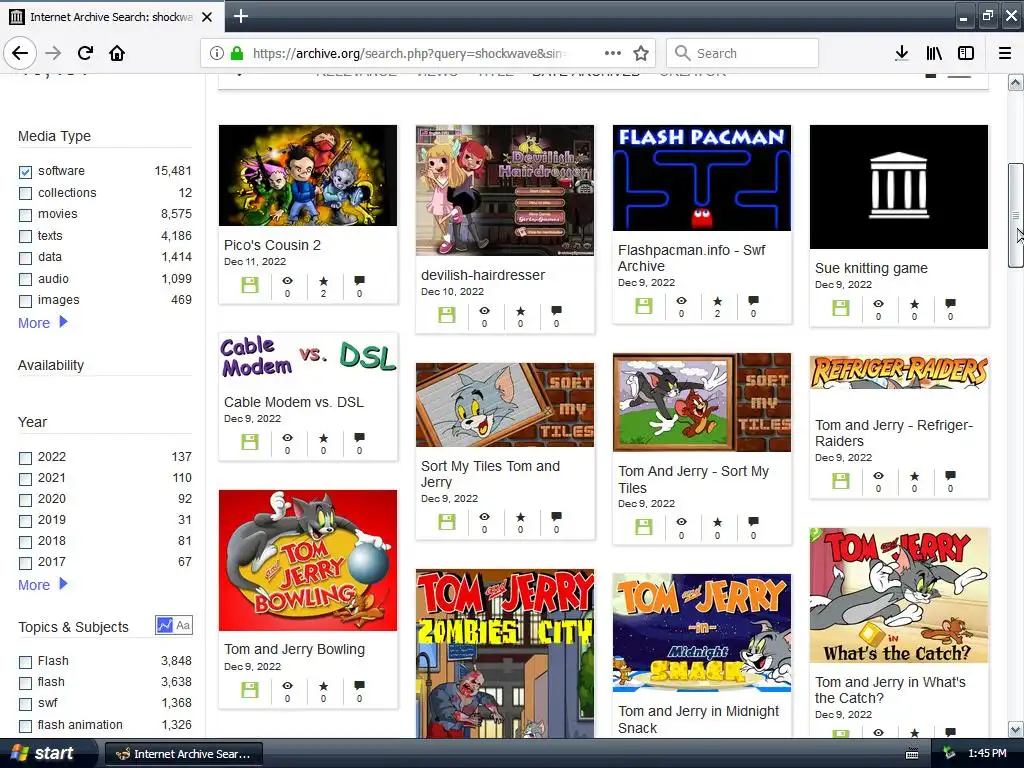
Task: Click the scrollbar up arrow
Action: point(1015,82)
